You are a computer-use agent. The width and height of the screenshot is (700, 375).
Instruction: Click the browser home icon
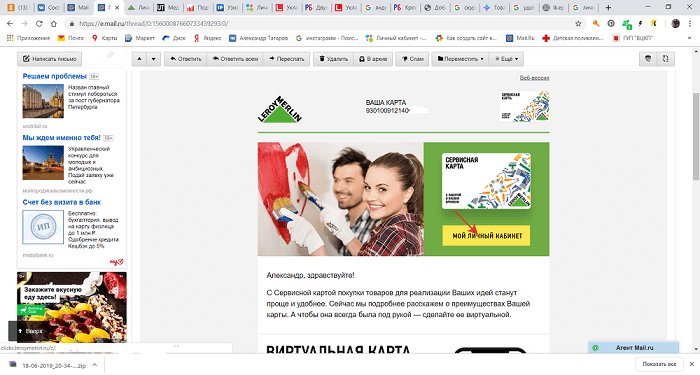54,23
